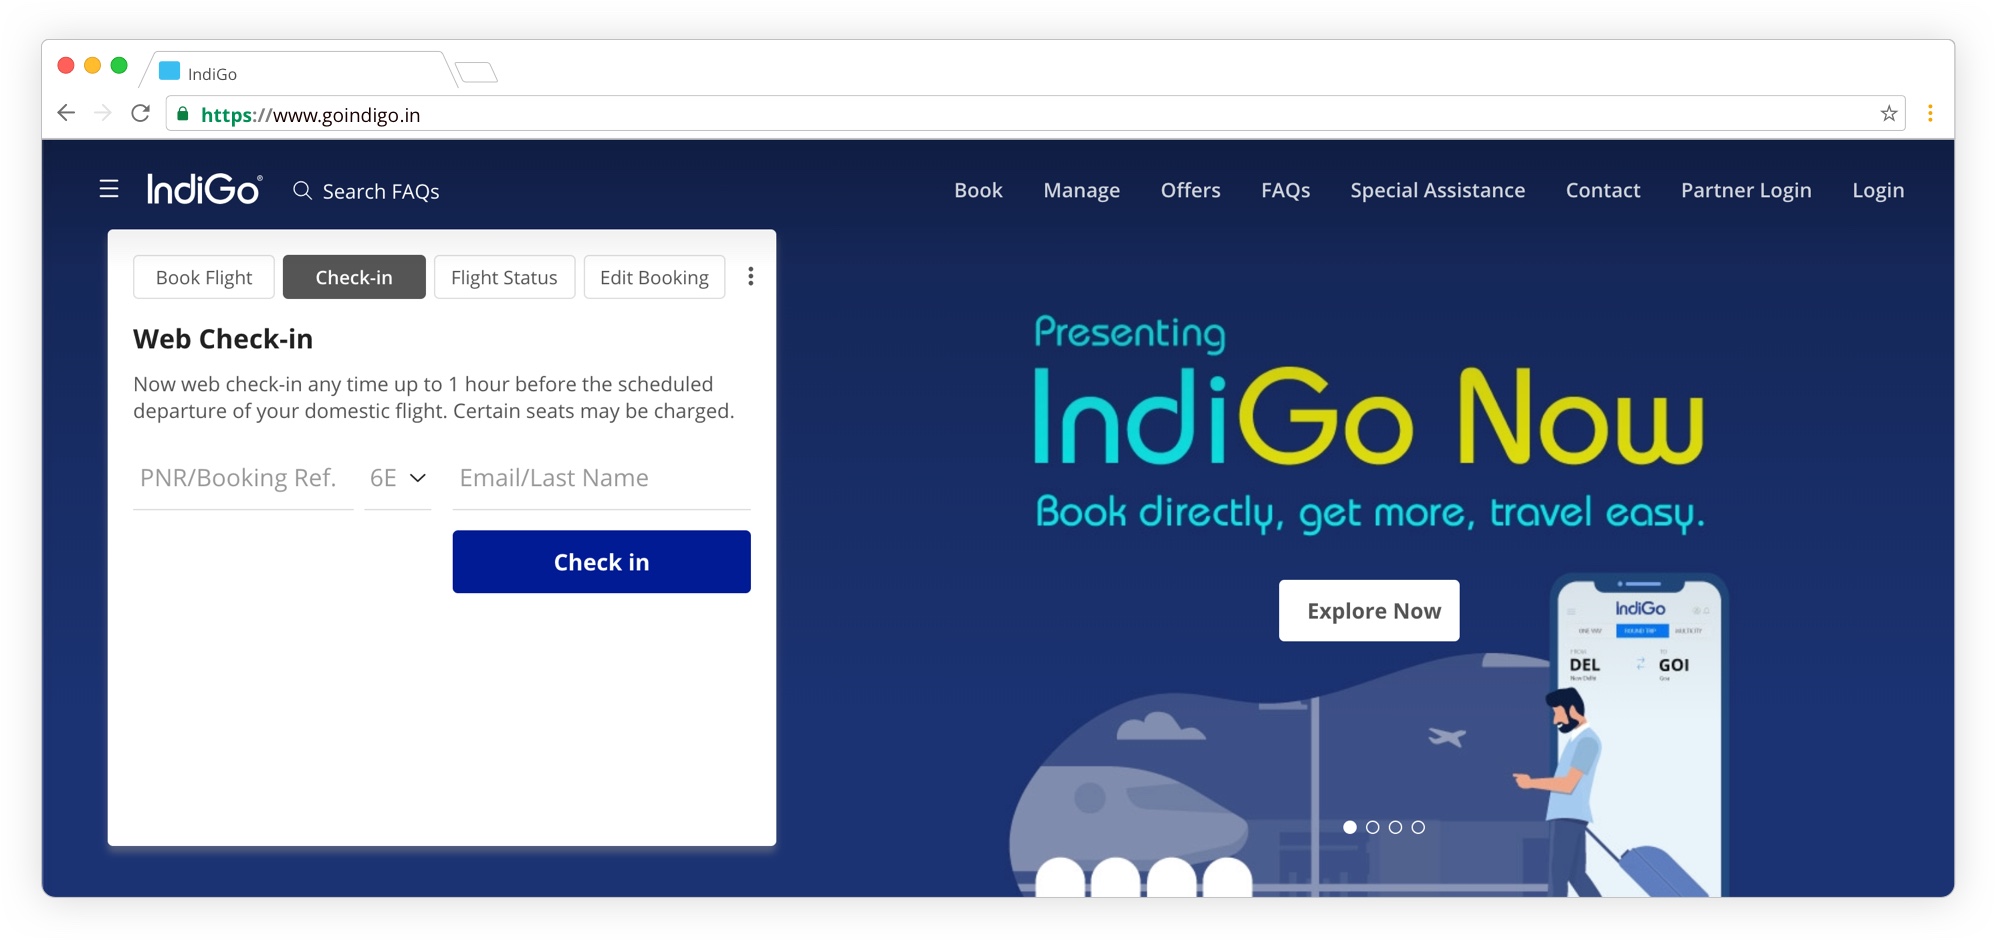Open more options beside Edit Booking
This screenshot has height=940, width=1996.
pyautogui.click(x=751, y=277)
